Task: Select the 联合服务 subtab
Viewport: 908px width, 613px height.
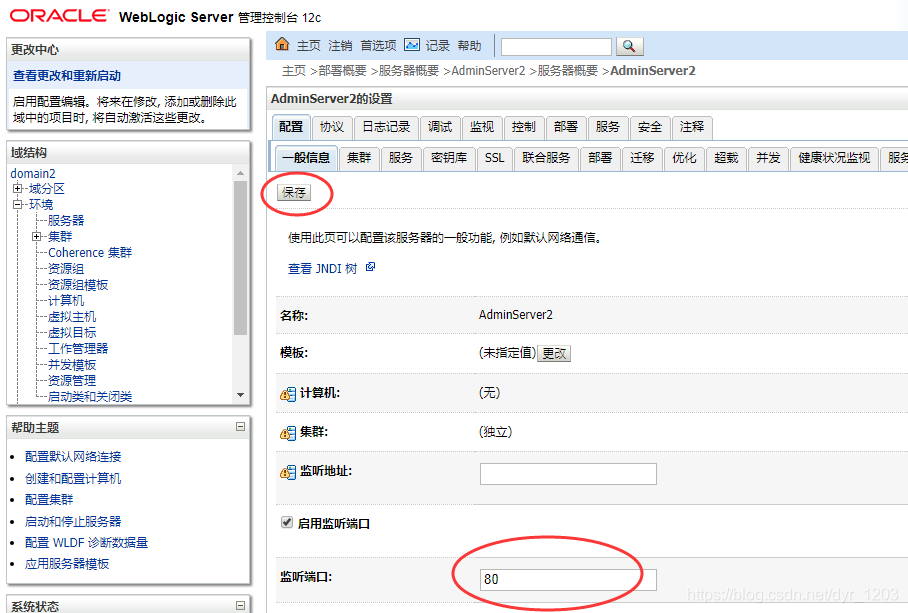Action: (x=547, y=158)
